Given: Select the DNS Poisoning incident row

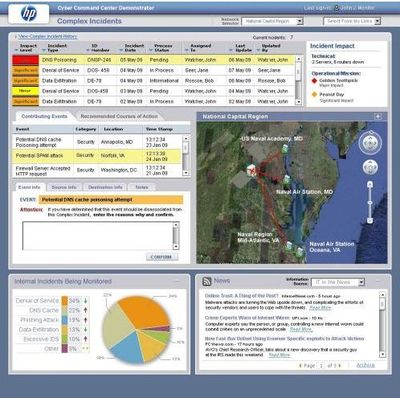Looking at the screenshot, I should click(x=153, y=60).
